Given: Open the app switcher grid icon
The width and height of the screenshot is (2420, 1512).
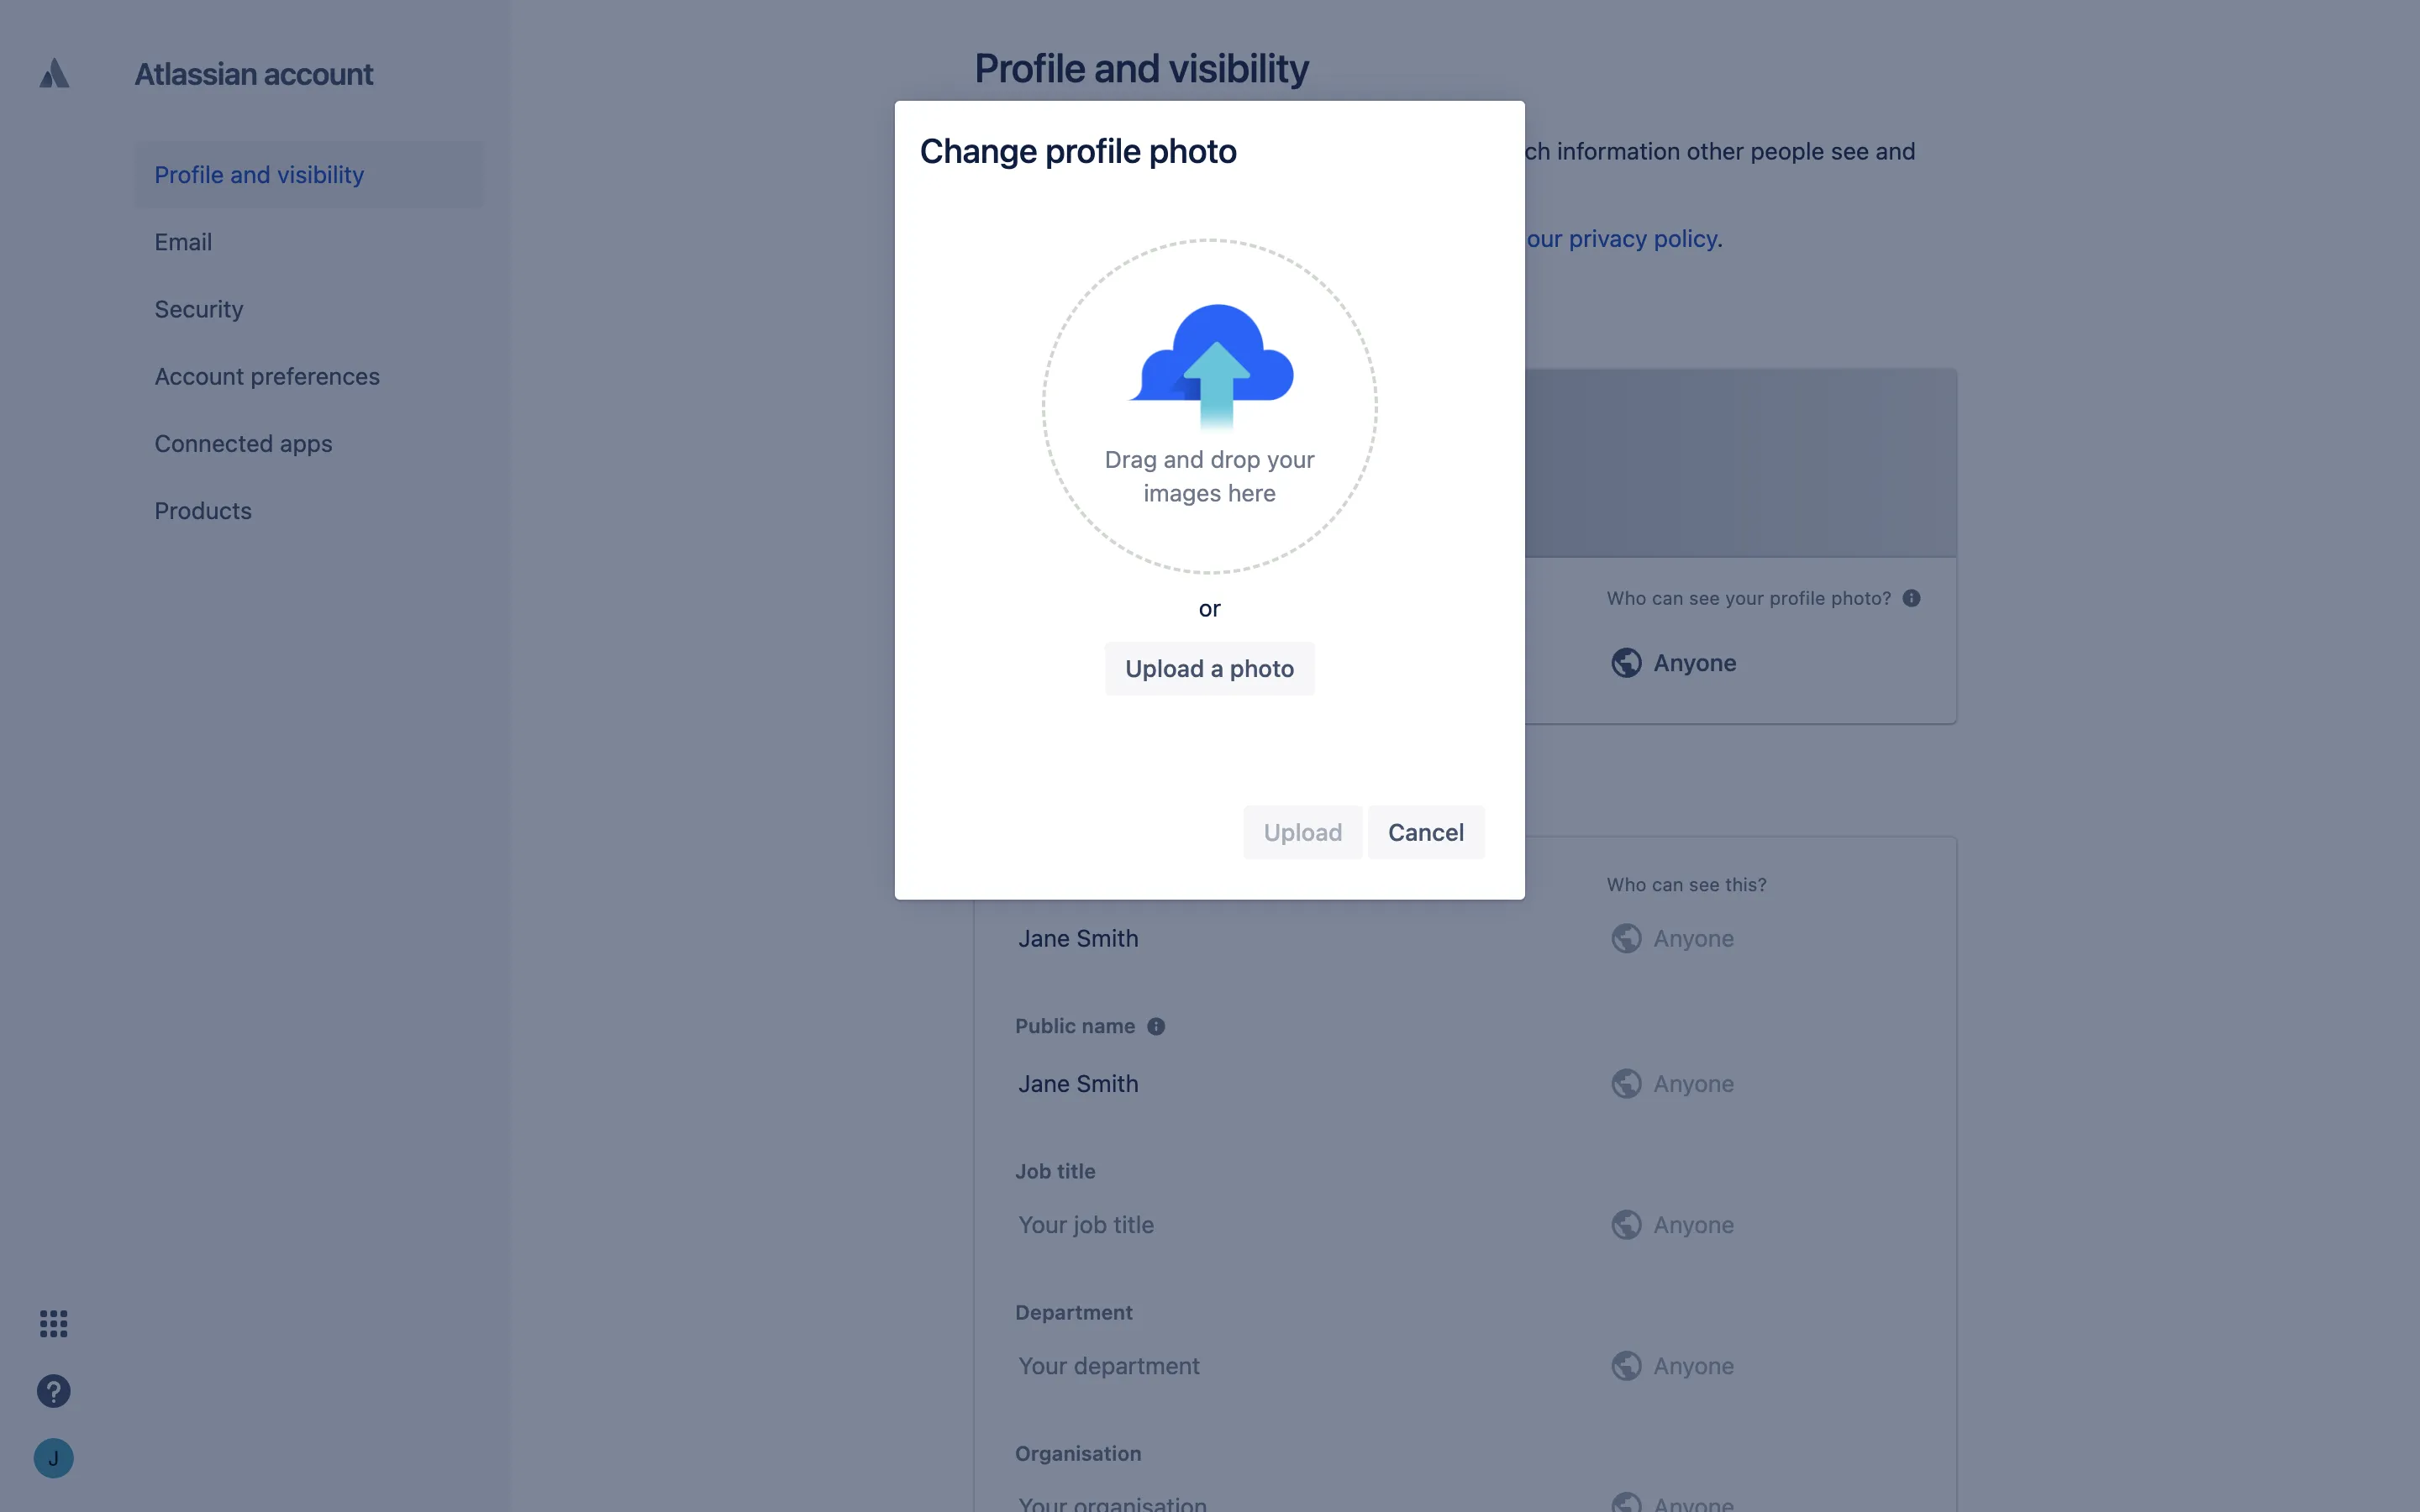Looking at the screenshot, I should click(54, 1323).
